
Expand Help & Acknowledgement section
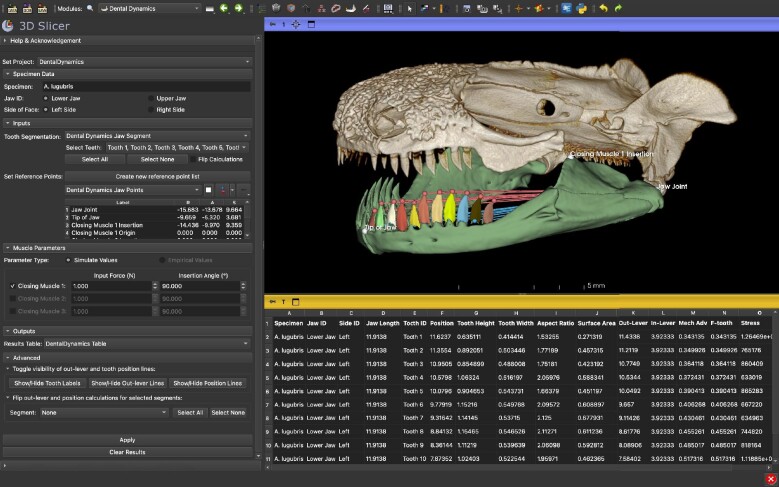click(x=5, y=41)
